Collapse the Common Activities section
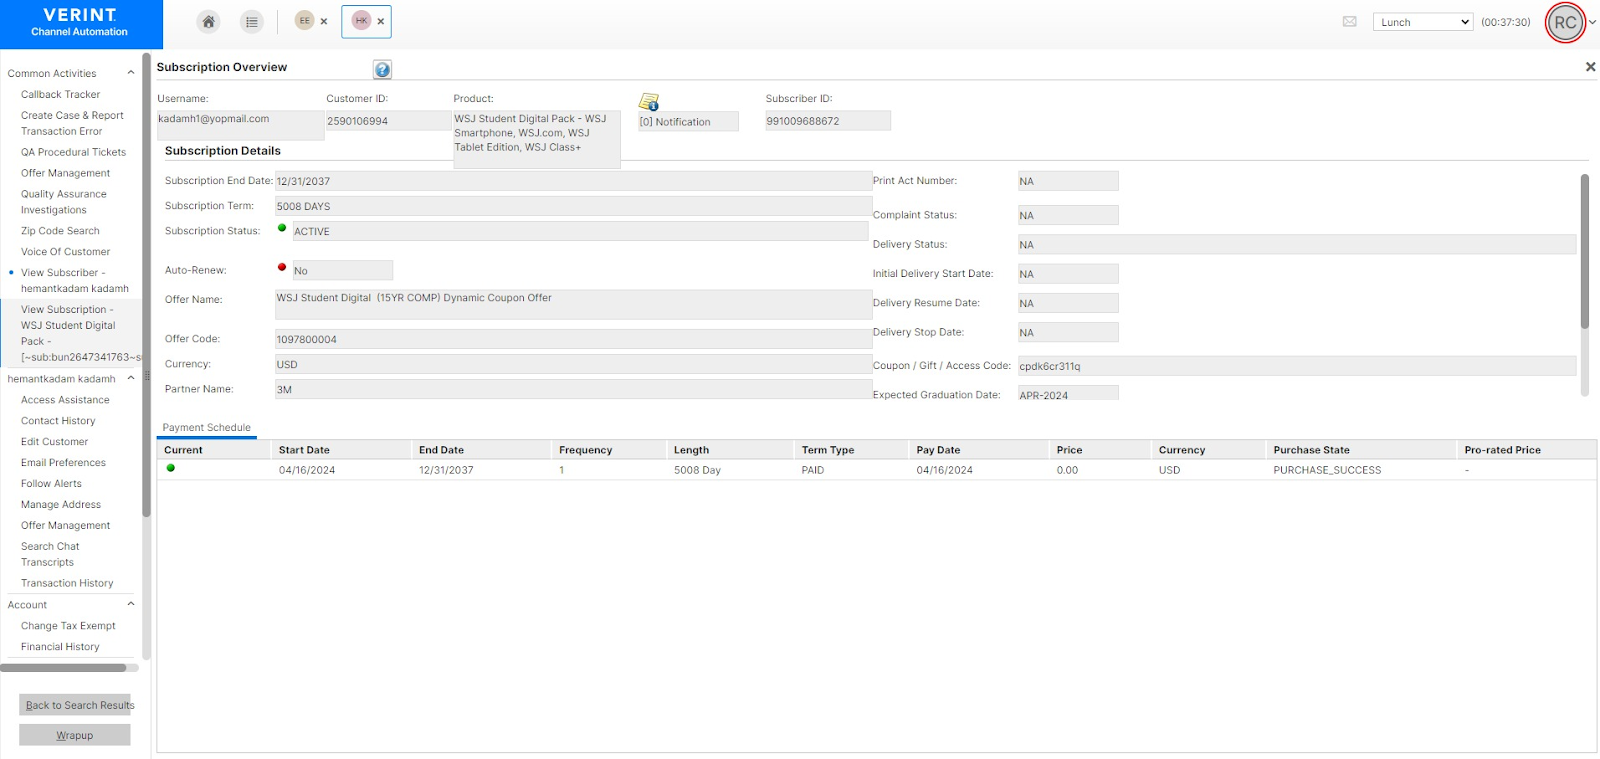Screen dimensions: 1600x759 (130, 73)
